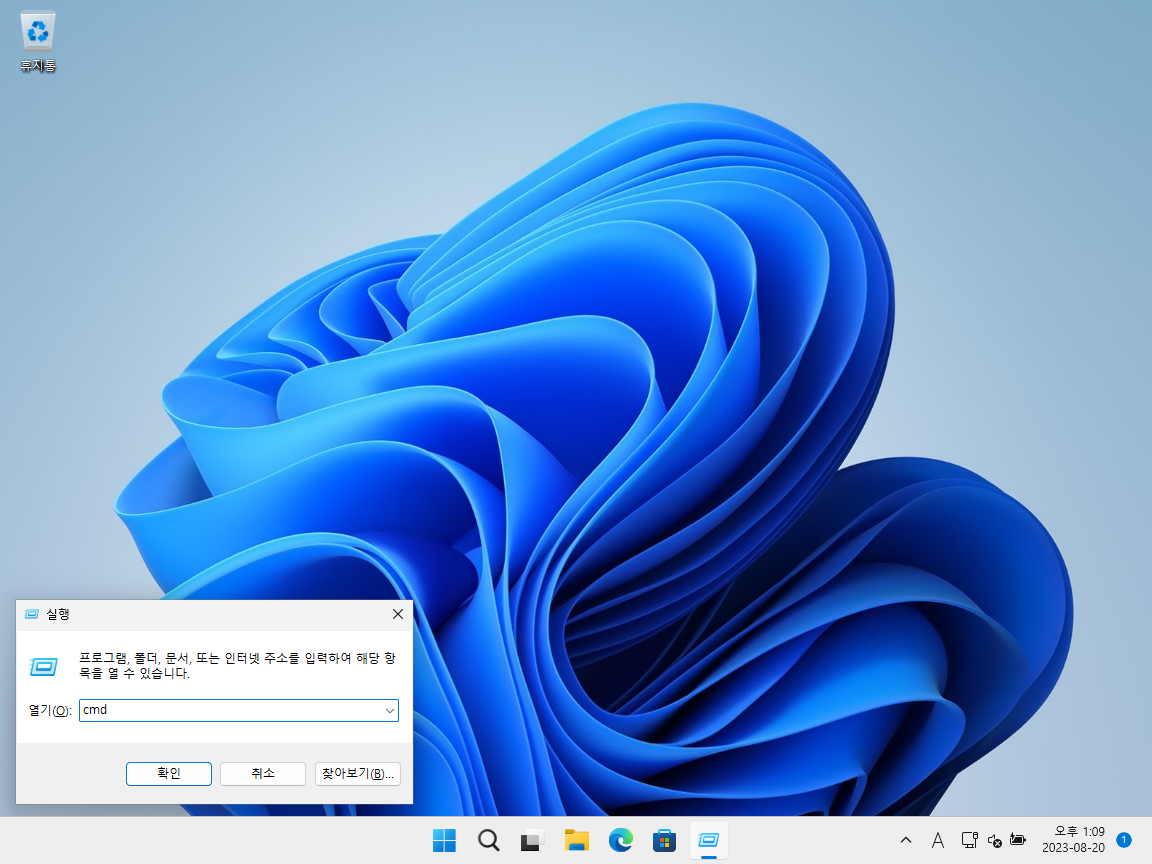1152x864 pixels.
Task: Open Microsoft Store from taskbar
Action: click(664, 840)
